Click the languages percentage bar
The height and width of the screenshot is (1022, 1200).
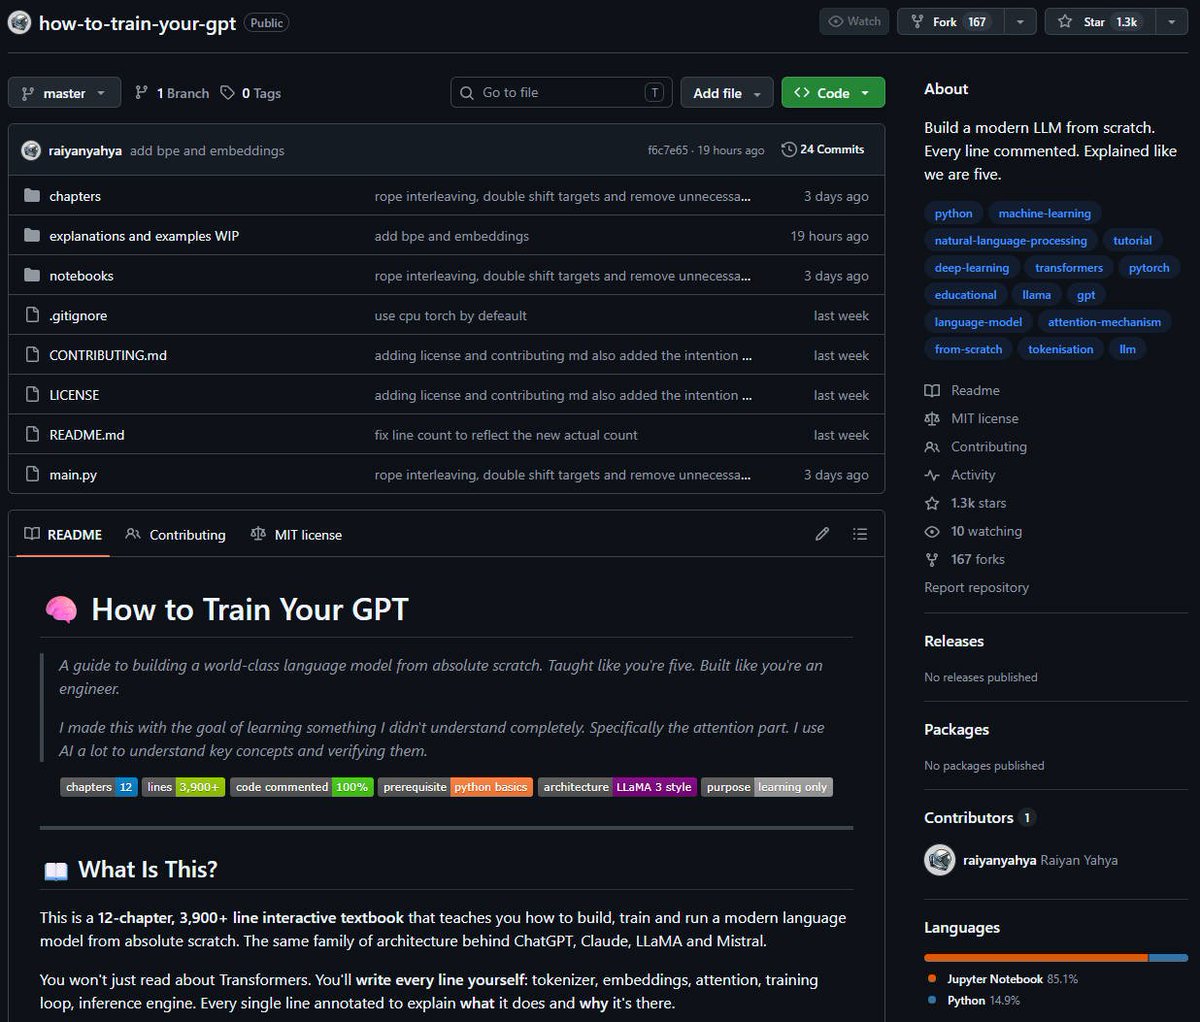(x=1056, y=958)
